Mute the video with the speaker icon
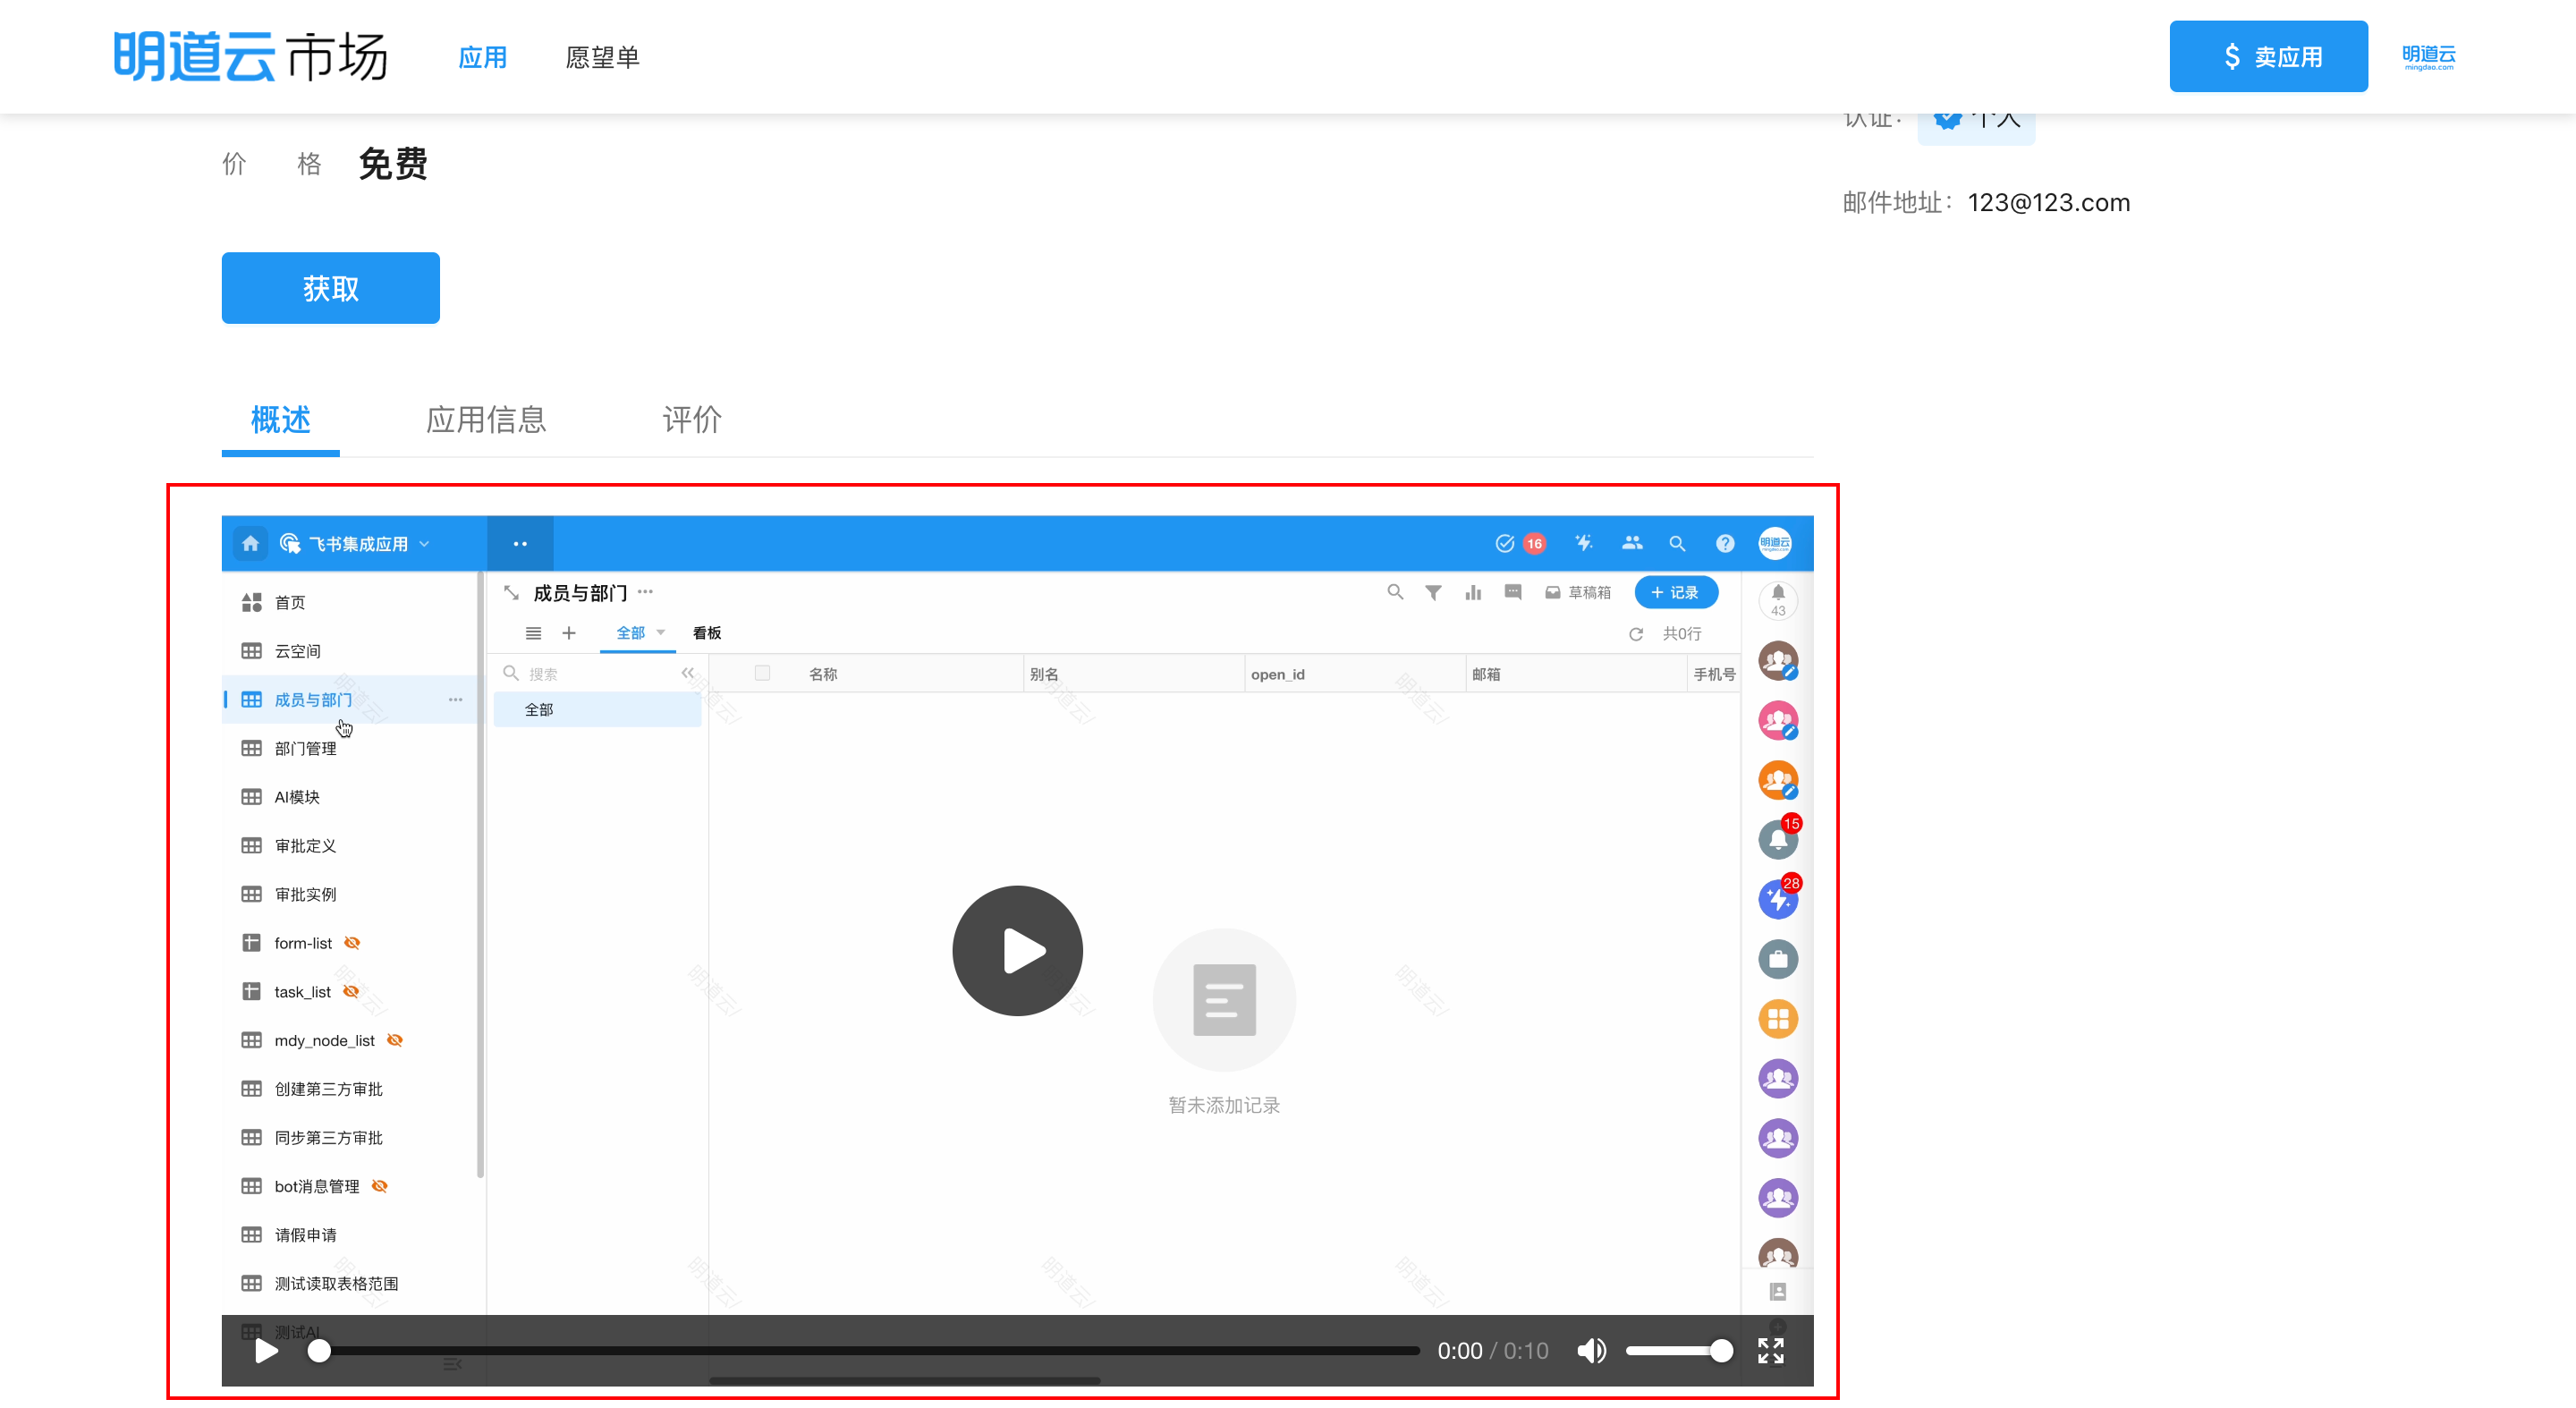Viewport: 2576px width, 1408px height. coord(1591,1351)
